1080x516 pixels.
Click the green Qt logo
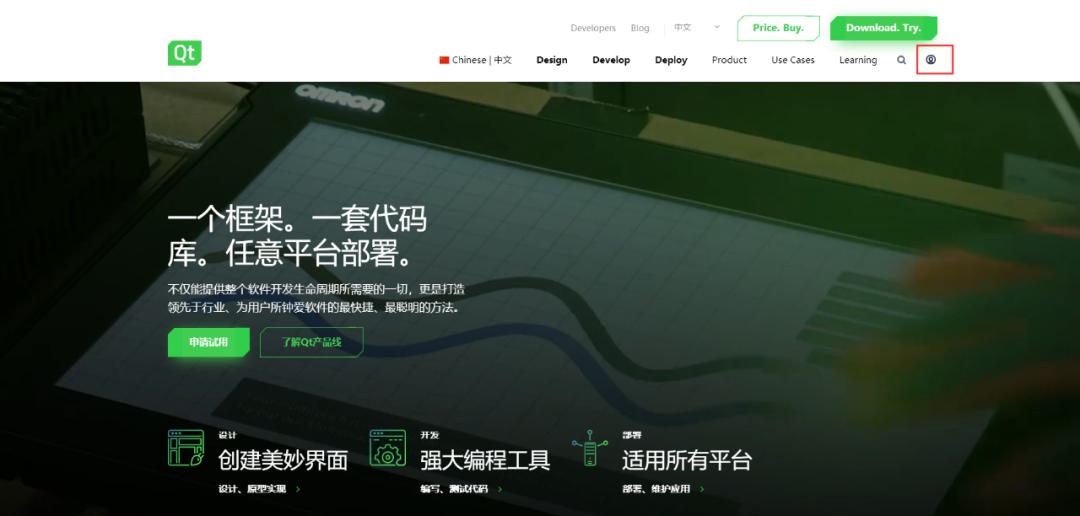[185, 53]
